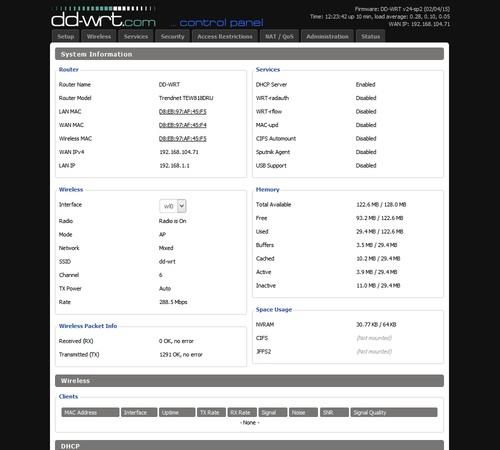
Task: Click the Network Mixed value
Action: tap(166, 248)
